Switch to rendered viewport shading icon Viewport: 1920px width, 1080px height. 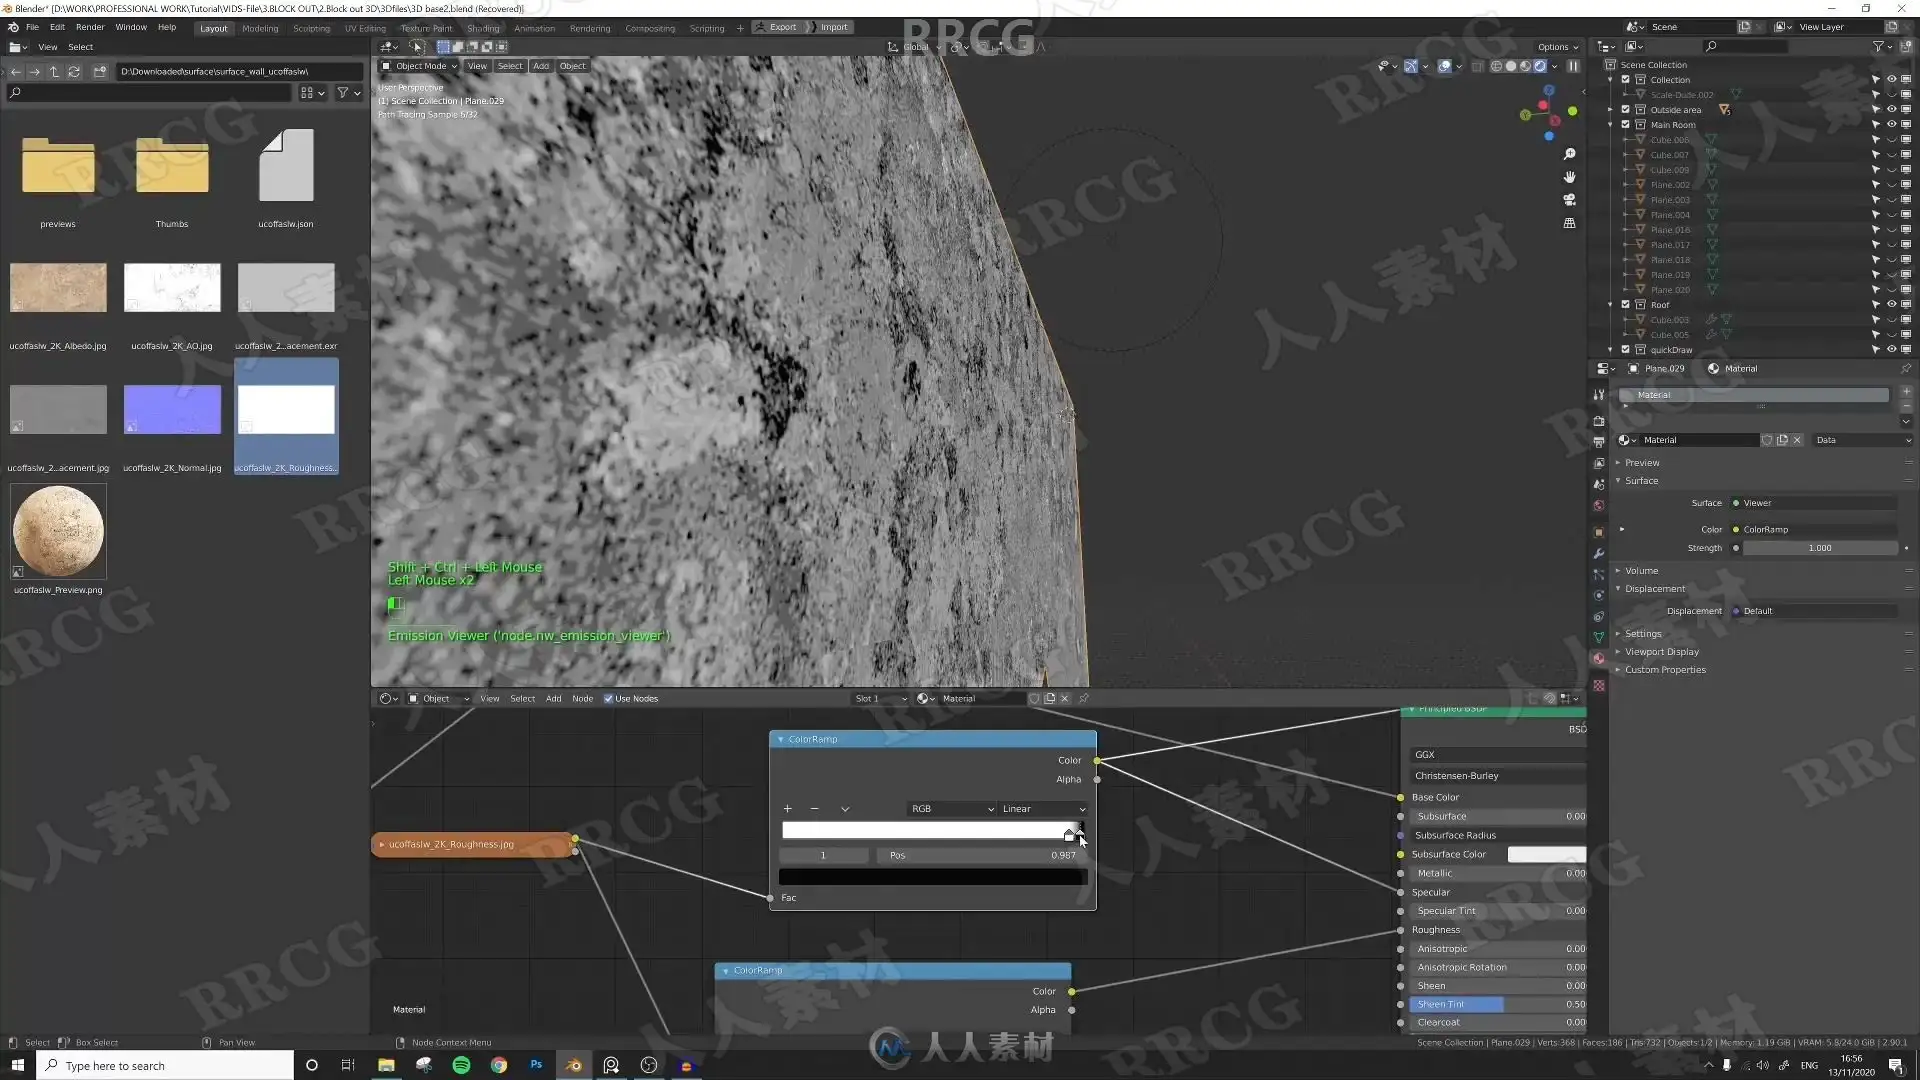coord(1540,66)
